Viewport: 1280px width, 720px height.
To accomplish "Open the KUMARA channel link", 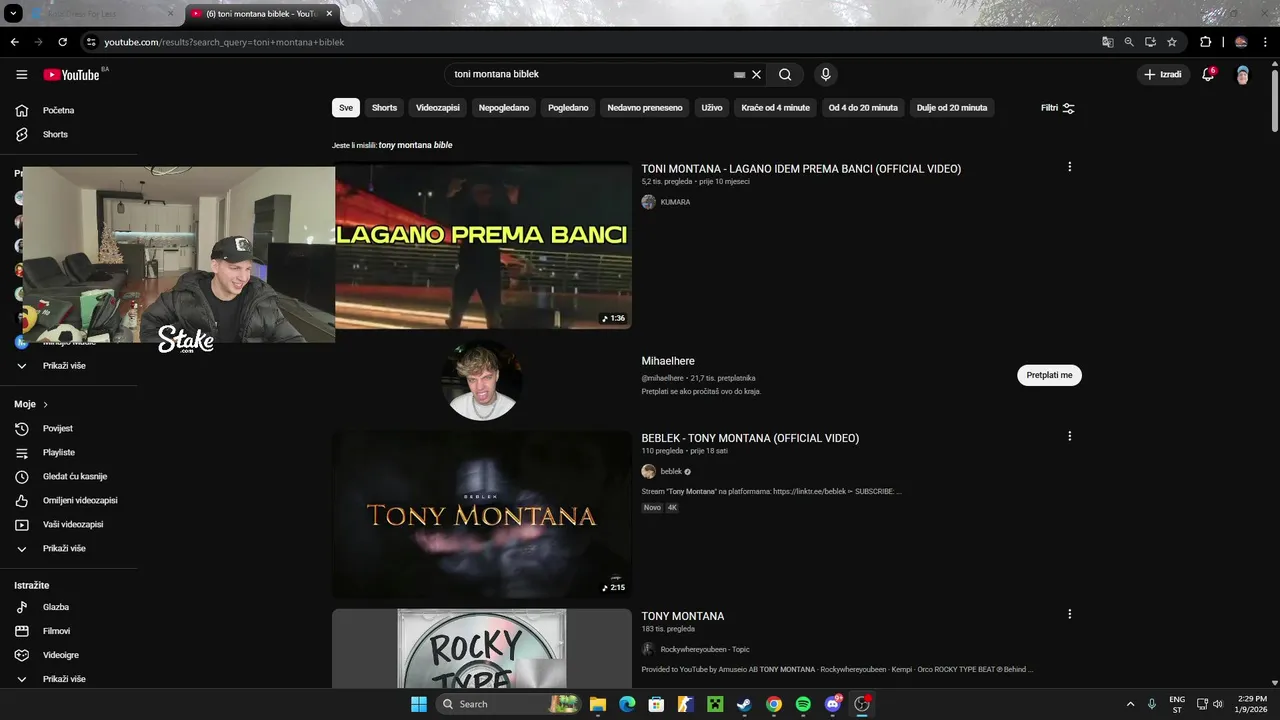I will tap(675, 202).
